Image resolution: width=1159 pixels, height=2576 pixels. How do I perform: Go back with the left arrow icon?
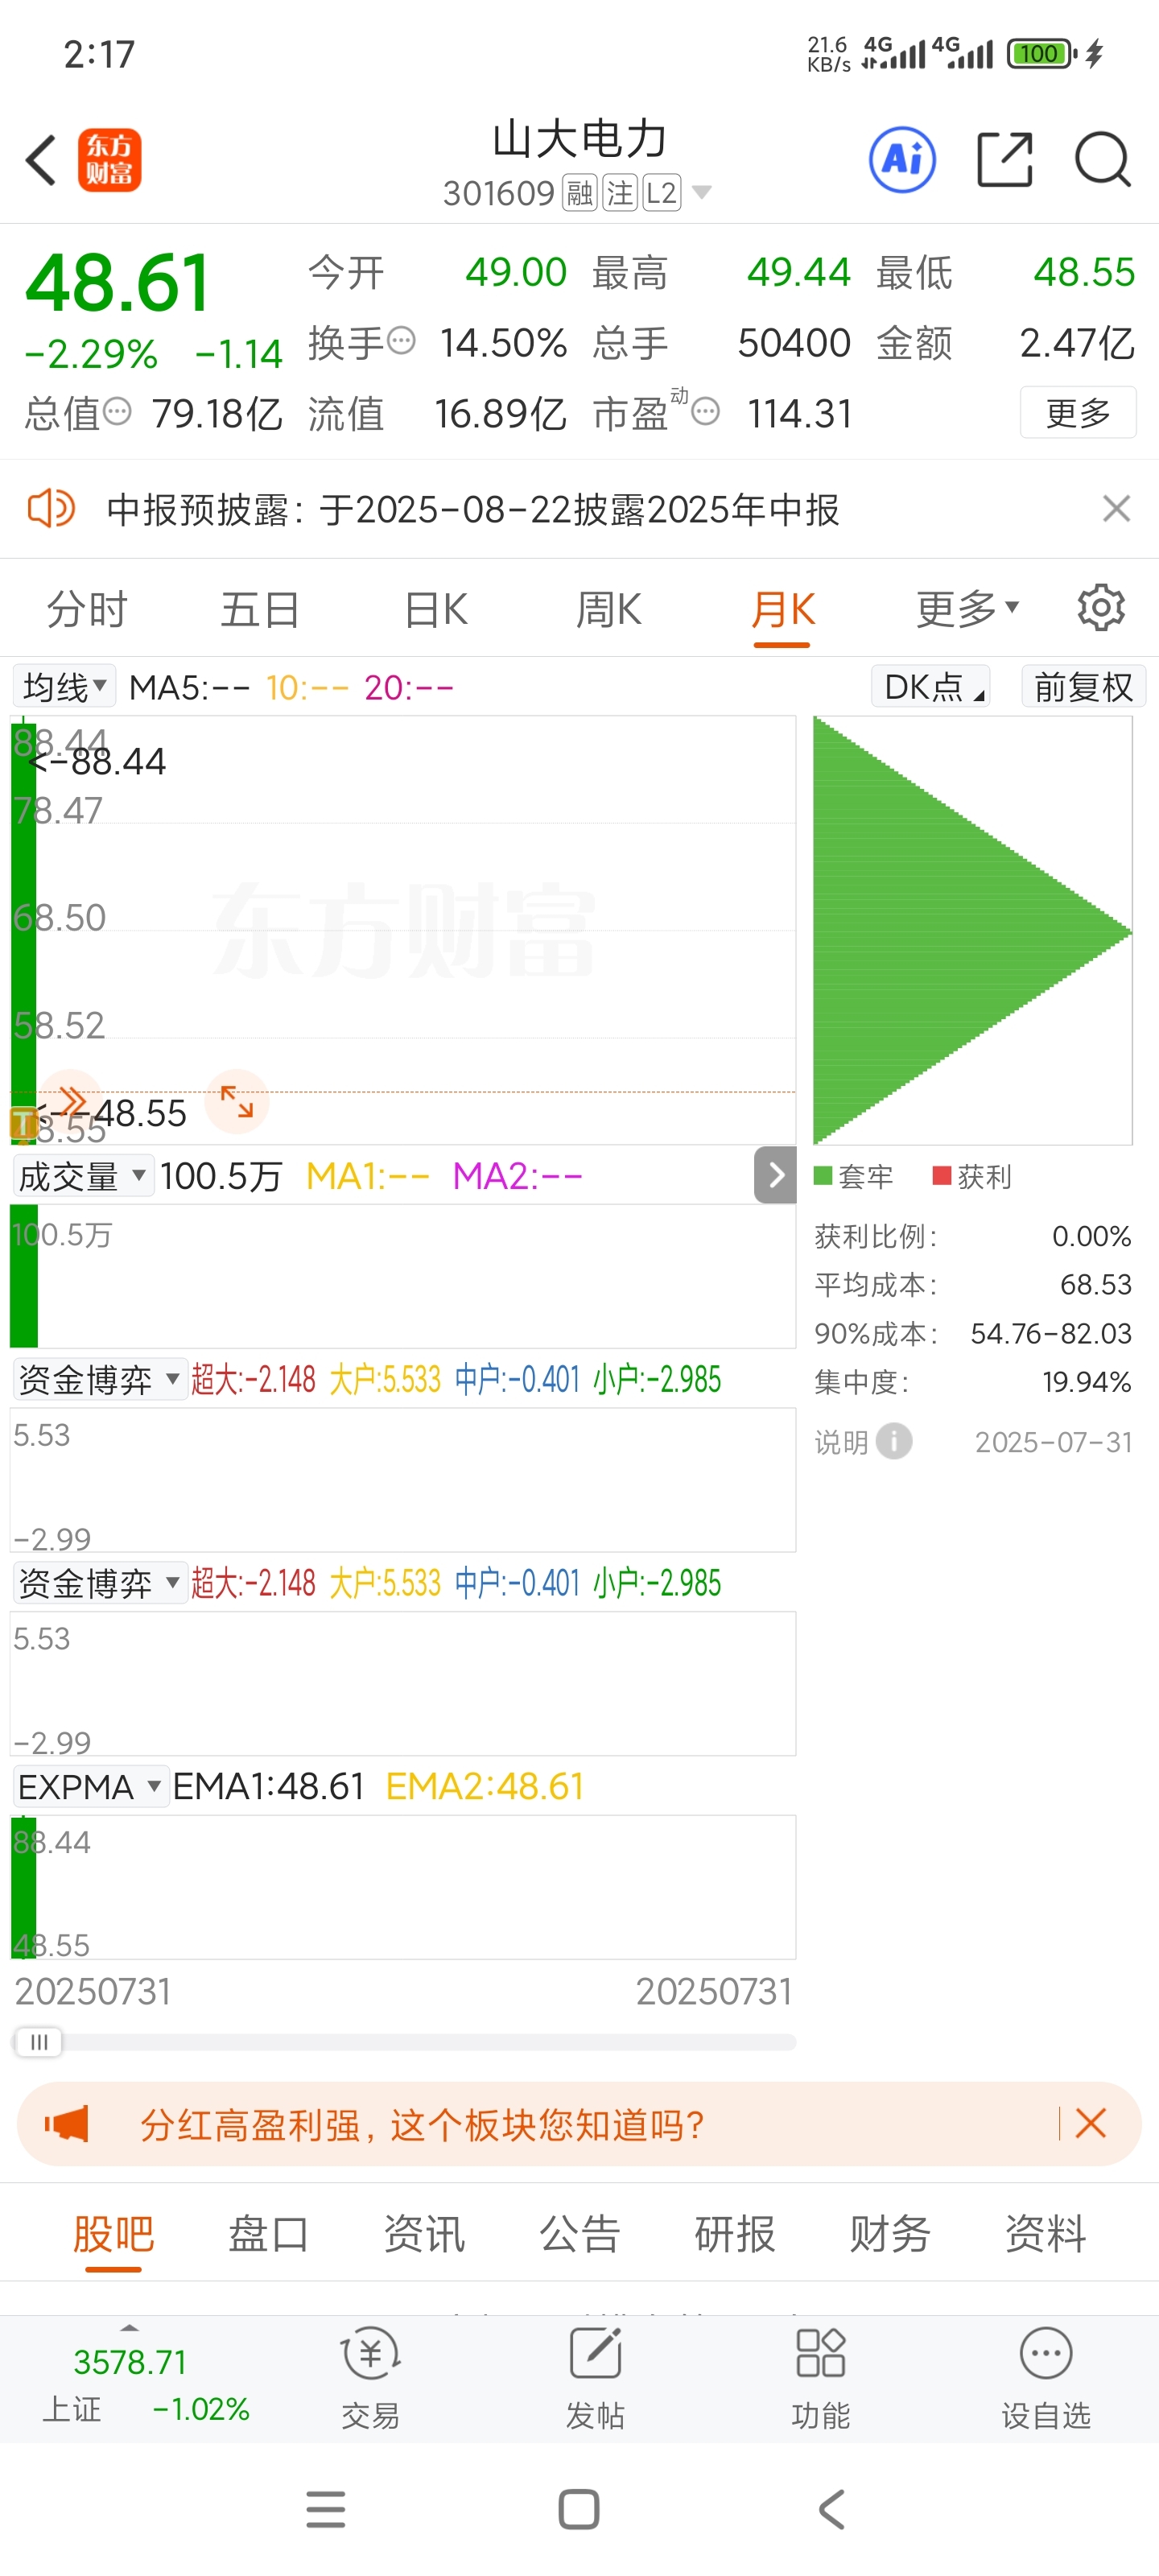click(x=41, y=160)
